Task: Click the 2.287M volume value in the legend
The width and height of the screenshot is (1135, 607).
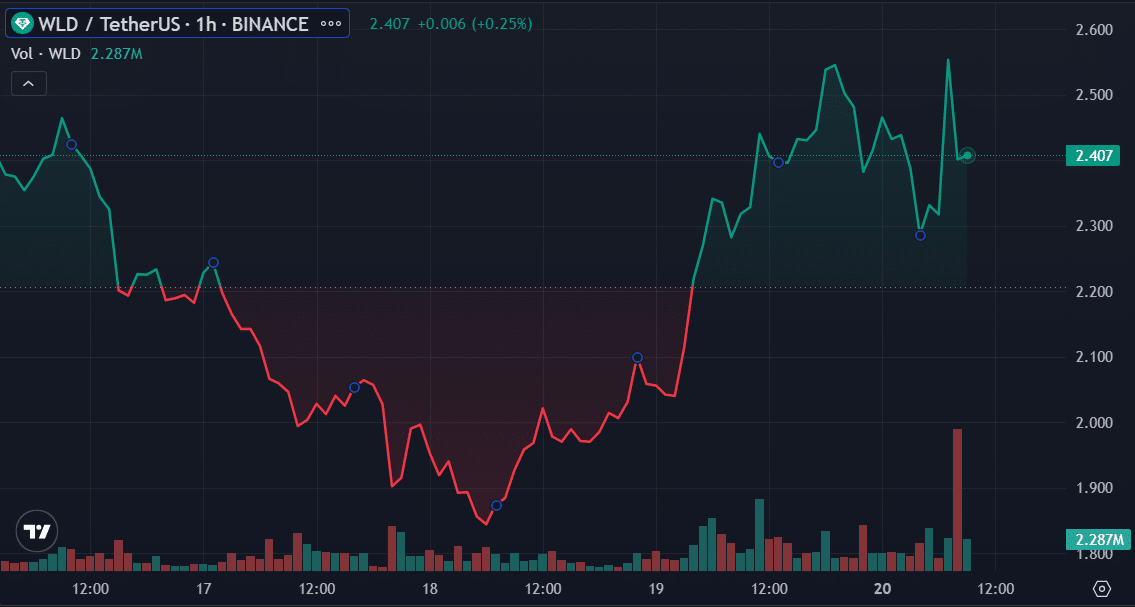Action: coord(117,54)
